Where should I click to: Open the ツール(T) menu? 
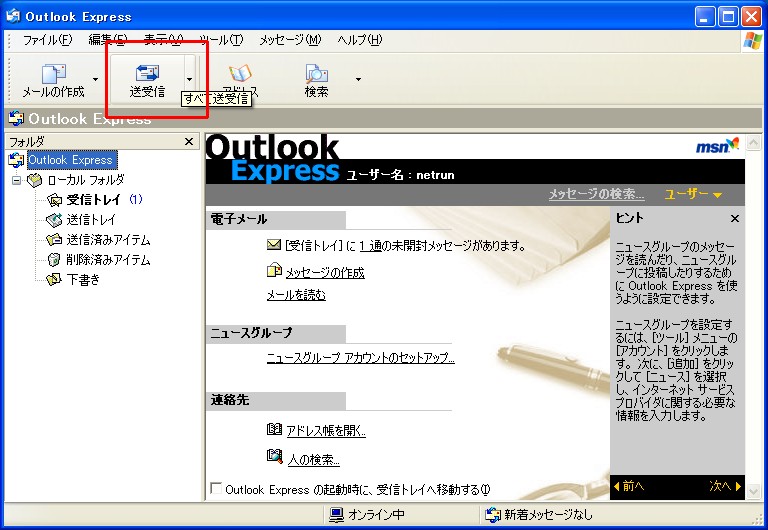[x=221, y=40]
